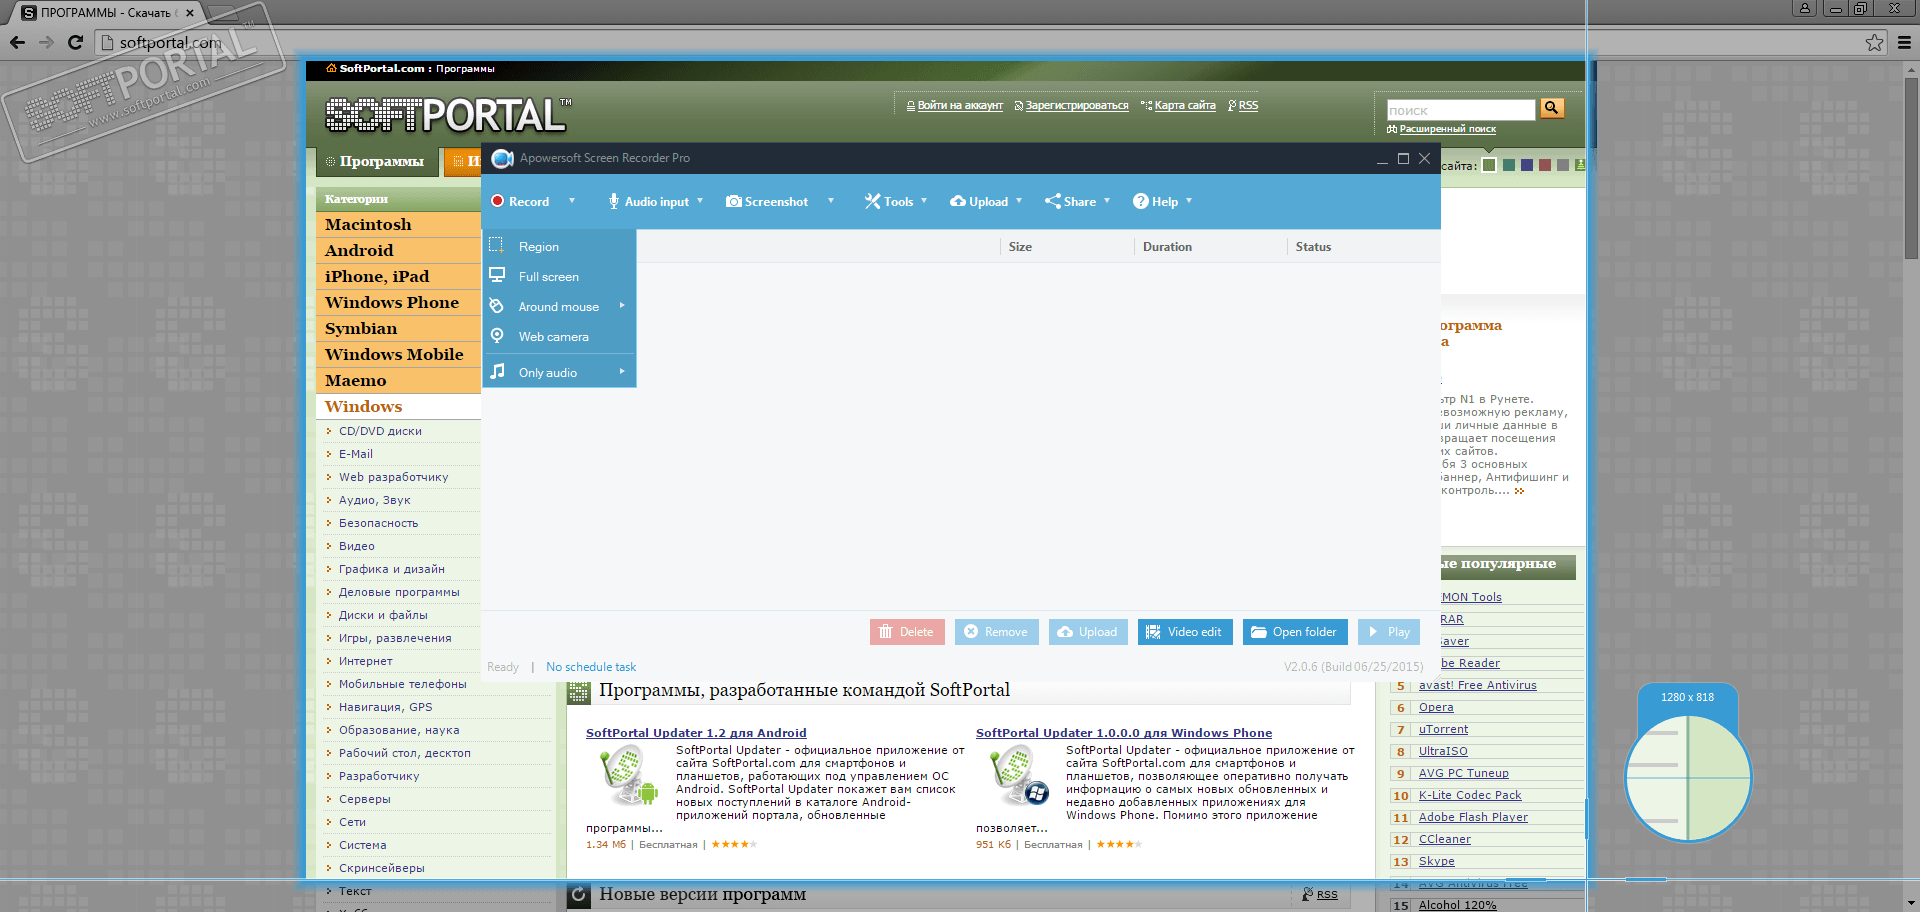Click the SoftPortal search magnifier button
The image size is (1920, 912).
(x=1552, y=108)
